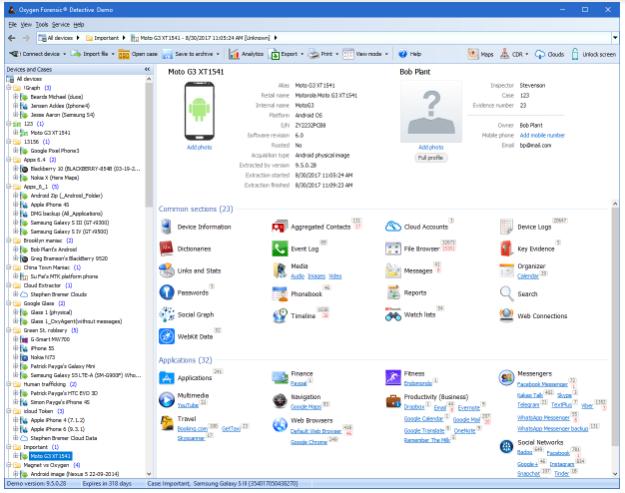Open the WhatsApp Messenger backup link
The width and height of the screenshot is (625, 493).
(x=552, y=428)
